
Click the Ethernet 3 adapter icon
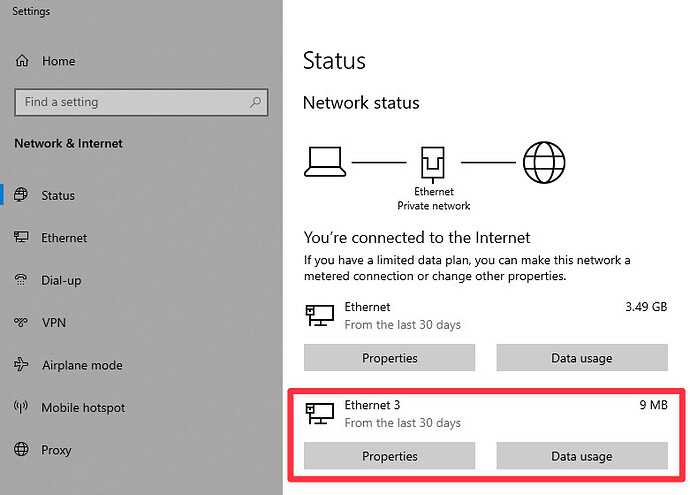(x=320, y=414)
